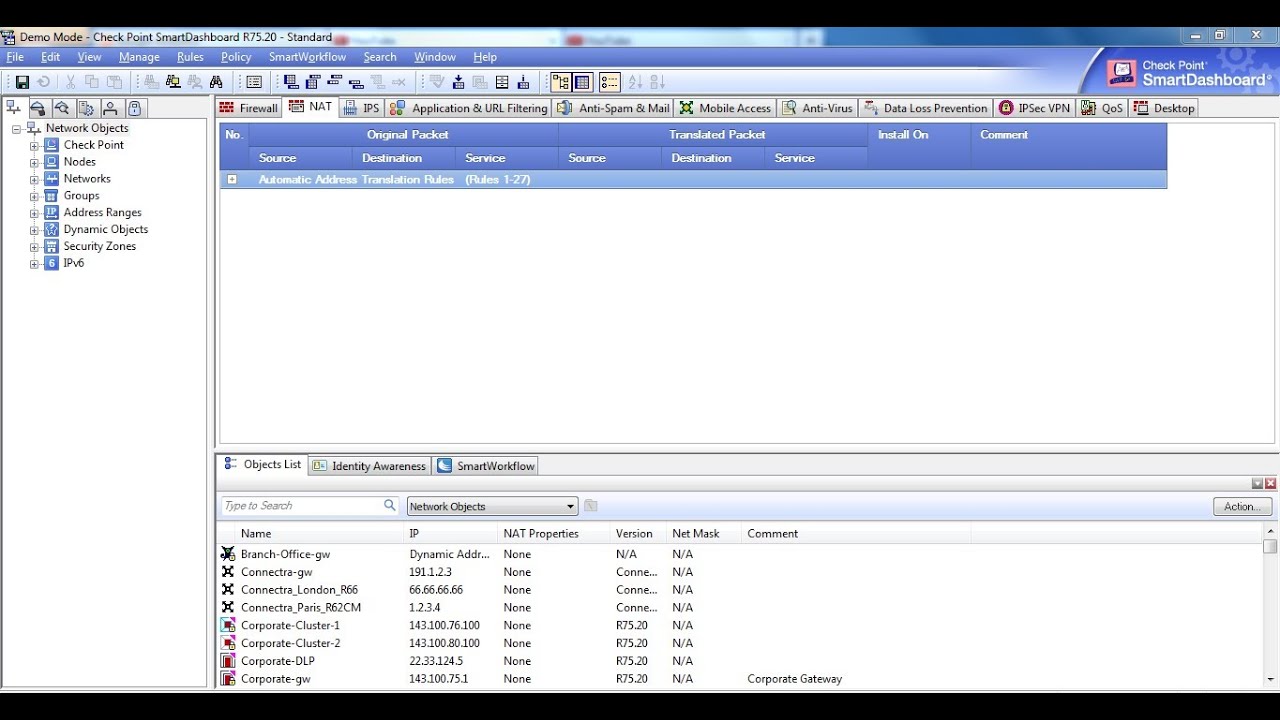
Task: Click the Save floppy disk icon
Action: [22, 82]
